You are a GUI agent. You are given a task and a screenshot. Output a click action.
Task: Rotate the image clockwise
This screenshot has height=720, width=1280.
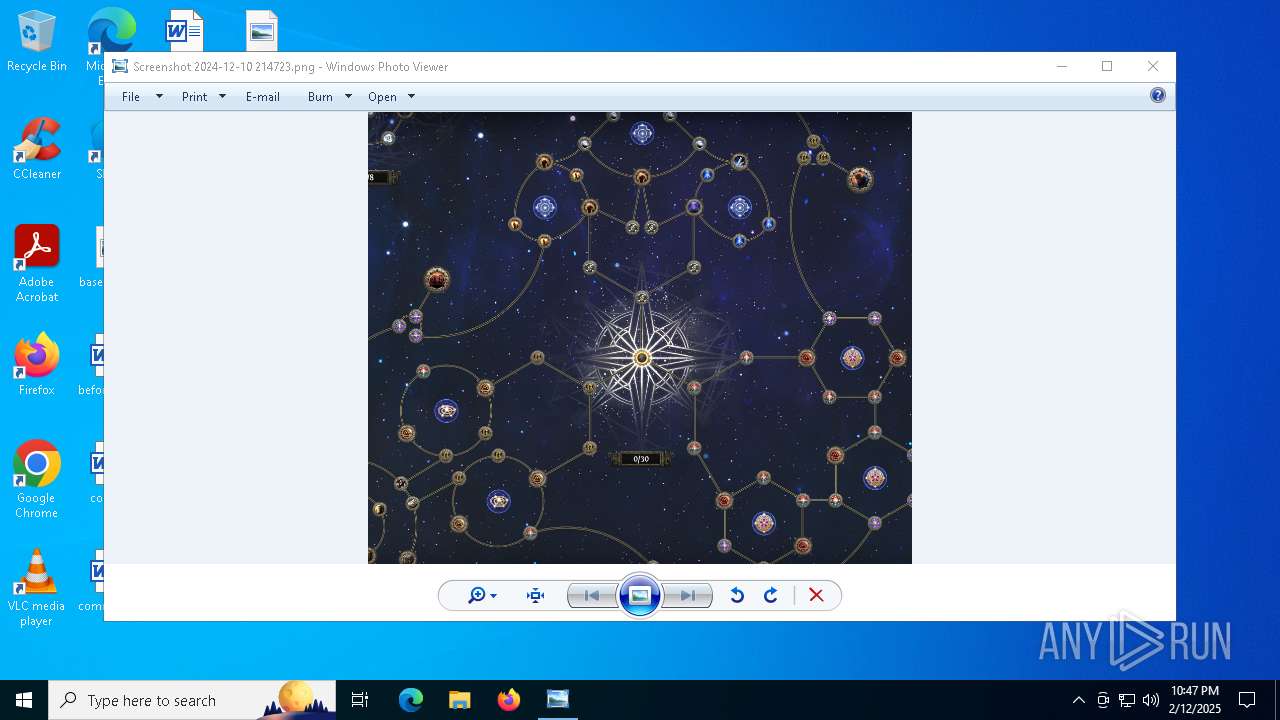click(x=771, y=596)
